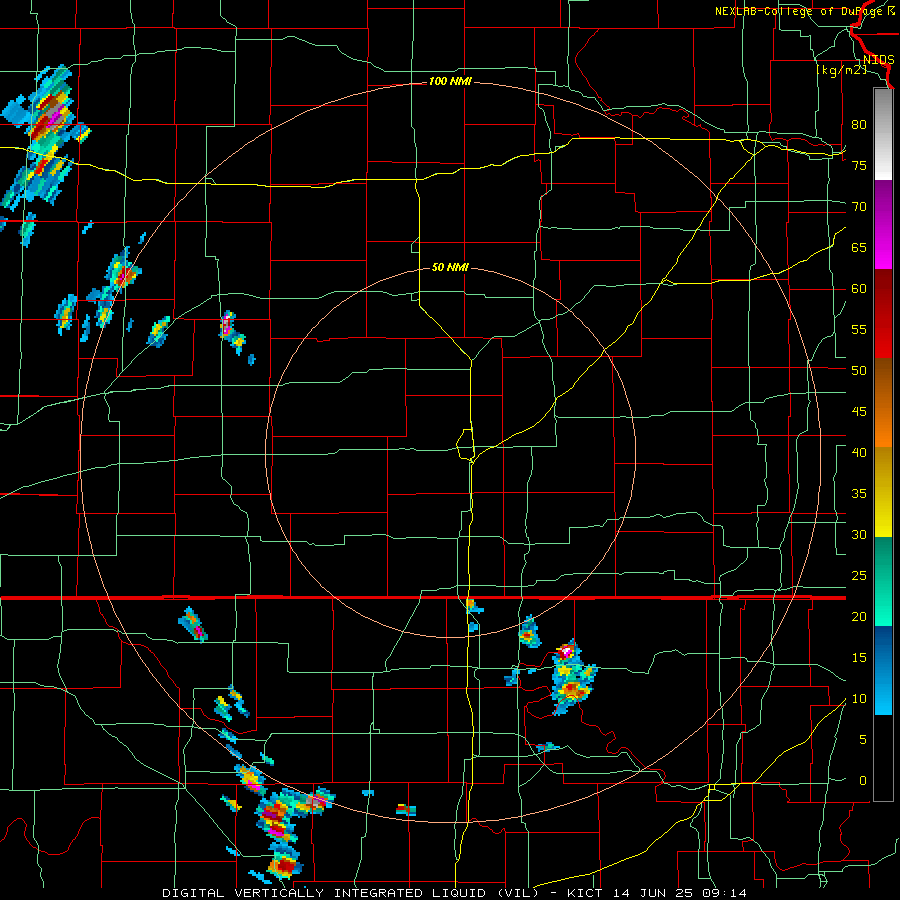Click the 25 value on the VIL scale
The width and height of the screenshot is (900, 900).
coord(859,575)
